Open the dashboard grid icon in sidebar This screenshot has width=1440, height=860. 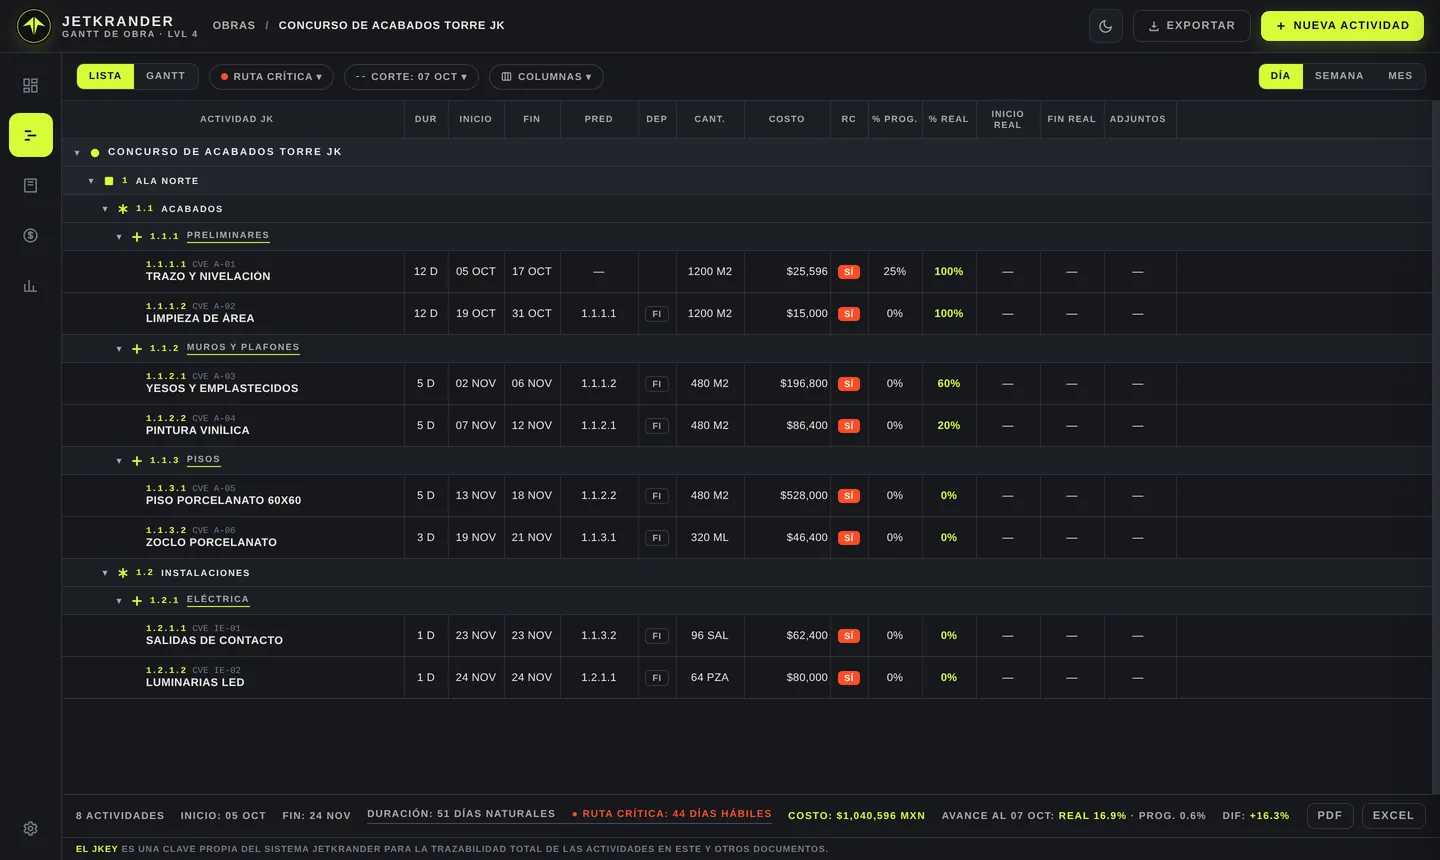point(31,85)
